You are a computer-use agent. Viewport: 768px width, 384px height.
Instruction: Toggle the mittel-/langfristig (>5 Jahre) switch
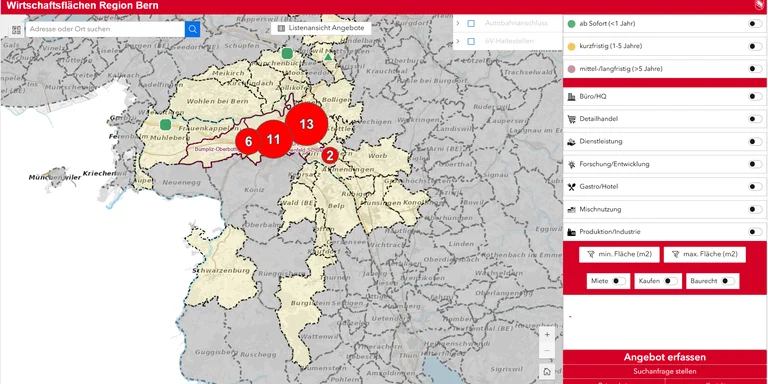coord(755,69)
